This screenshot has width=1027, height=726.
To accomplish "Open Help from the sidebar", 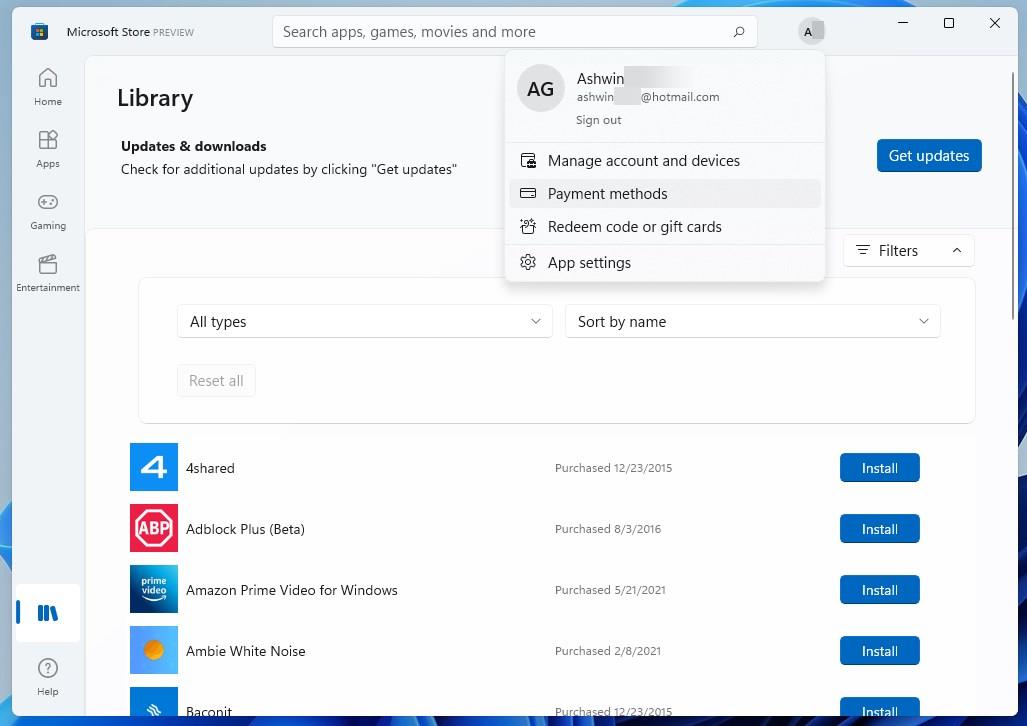I will 48,677.
